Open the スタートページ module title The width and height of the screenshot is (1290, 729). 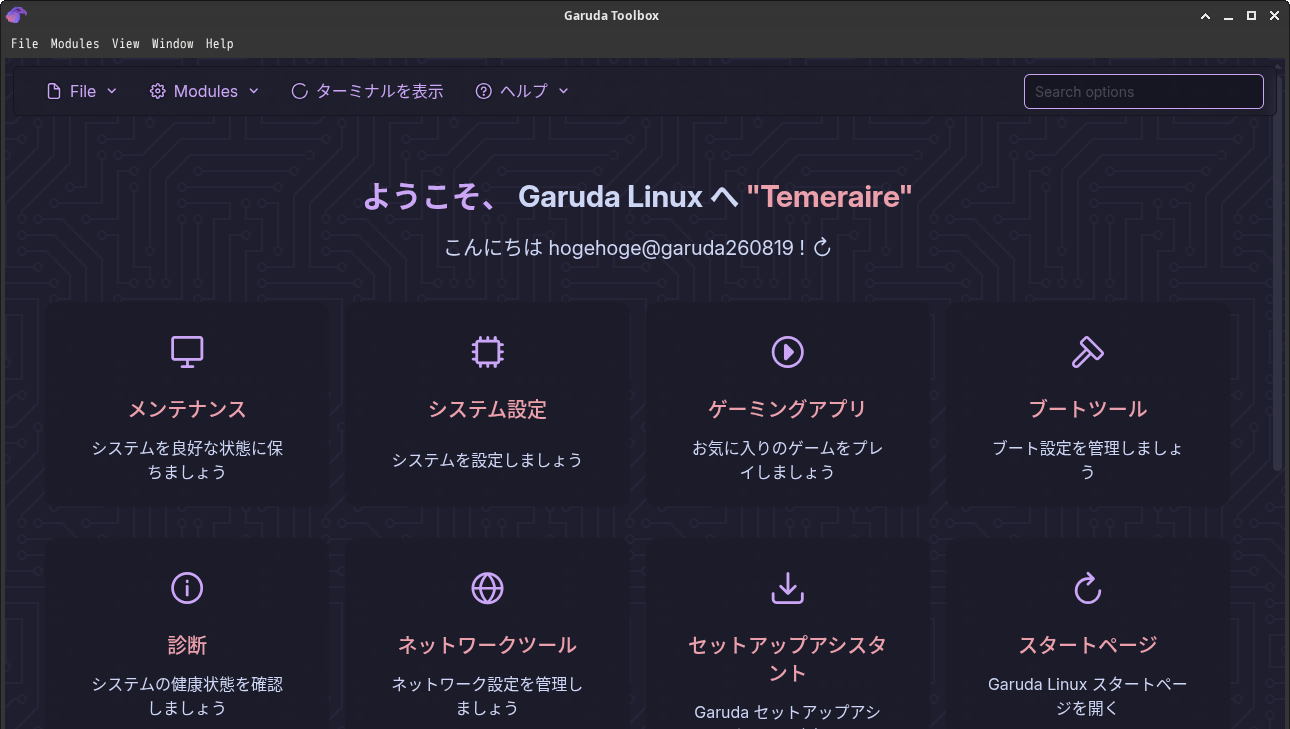click(1087, 645)
